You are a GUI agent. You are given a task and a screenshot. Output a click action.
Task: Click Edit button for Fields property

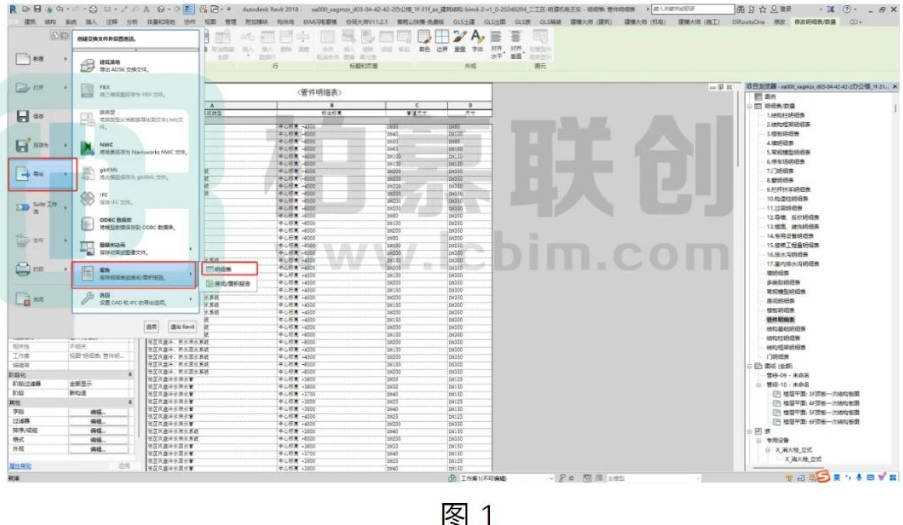coord(98,412)
